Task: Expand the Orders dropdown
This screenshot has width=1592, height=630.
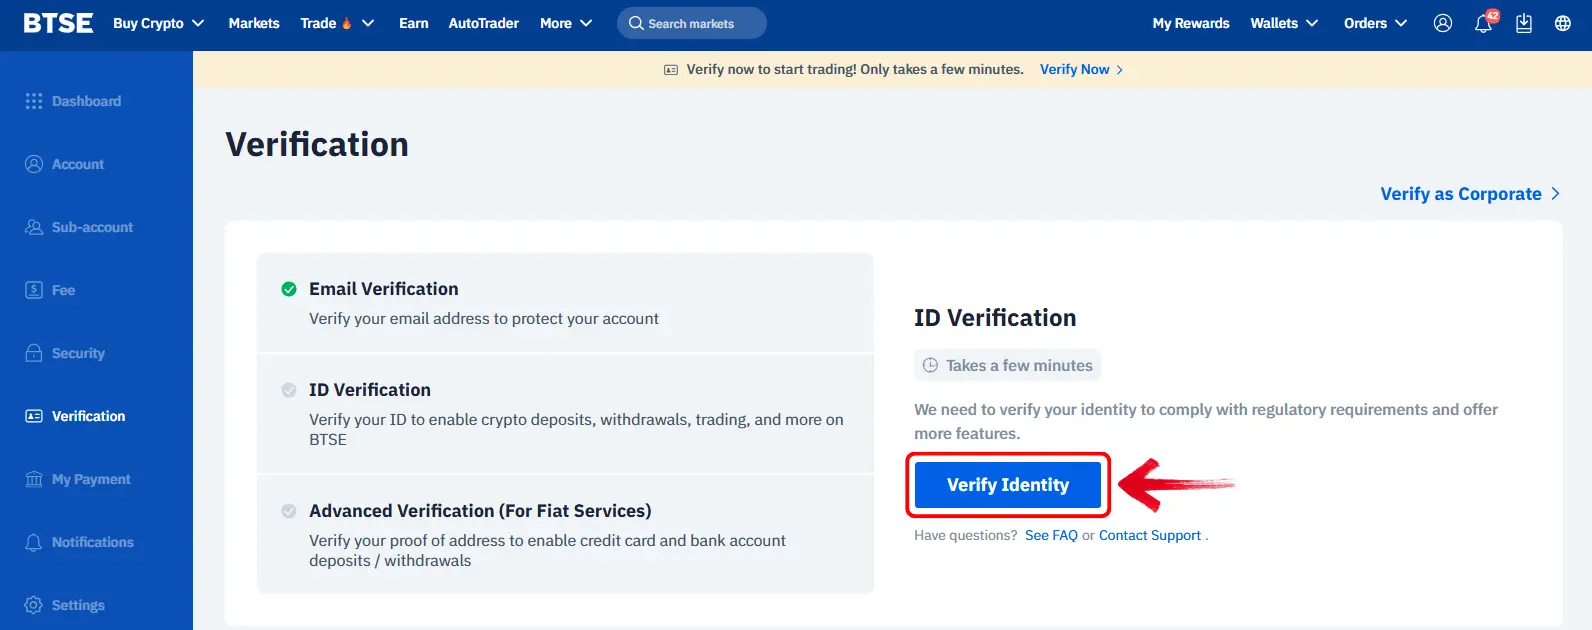Action: [1375, 23]
